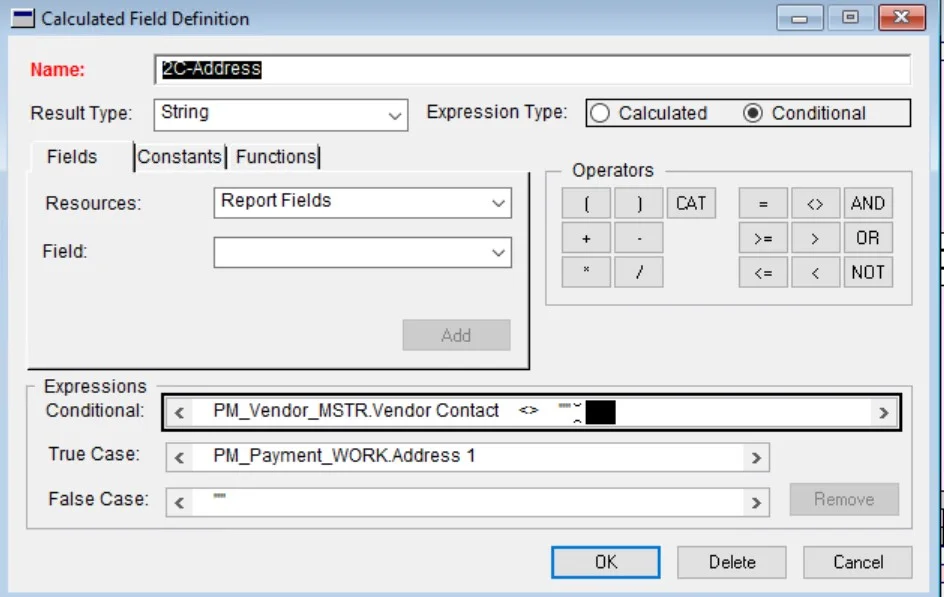Screen dimensions: 944x597
Task: Click the close parenthesis operator button
Action: point(639,203)
